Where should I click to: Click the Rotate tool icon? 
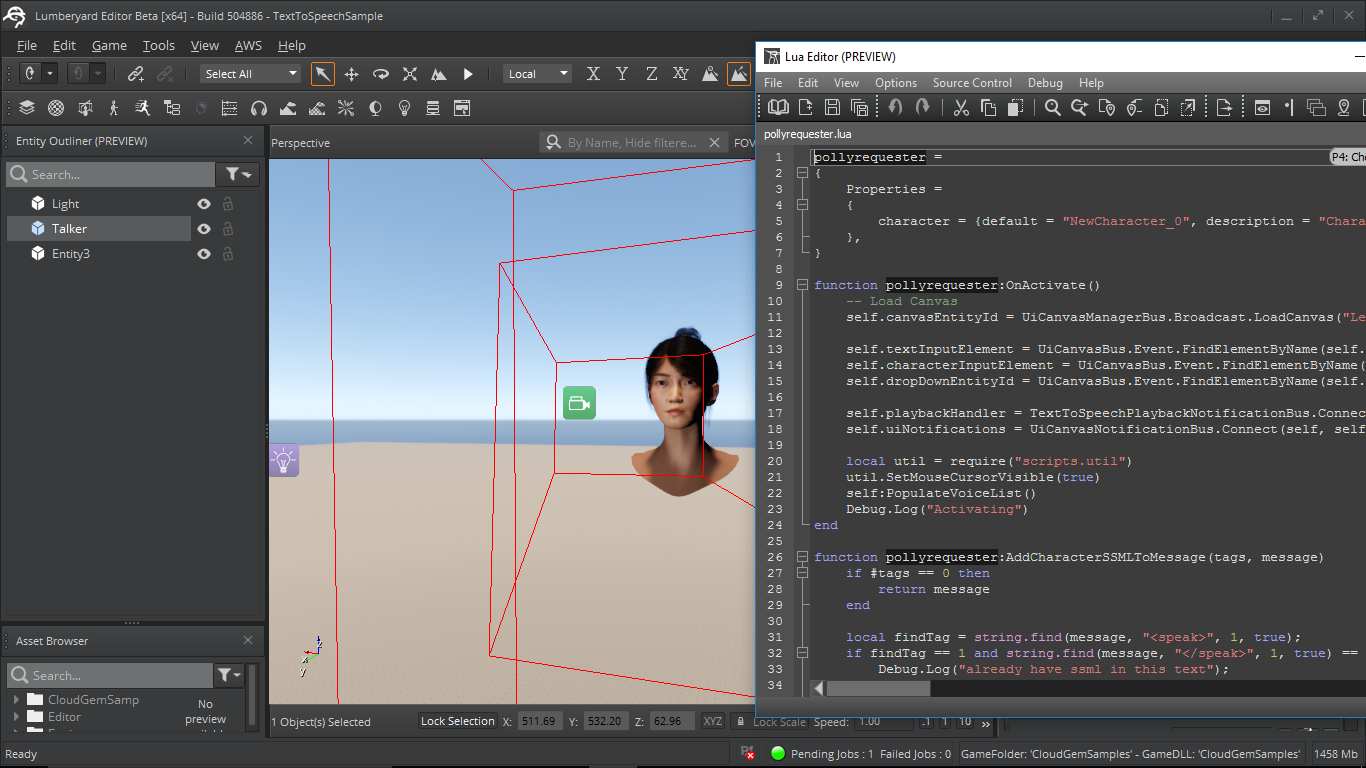381,74
